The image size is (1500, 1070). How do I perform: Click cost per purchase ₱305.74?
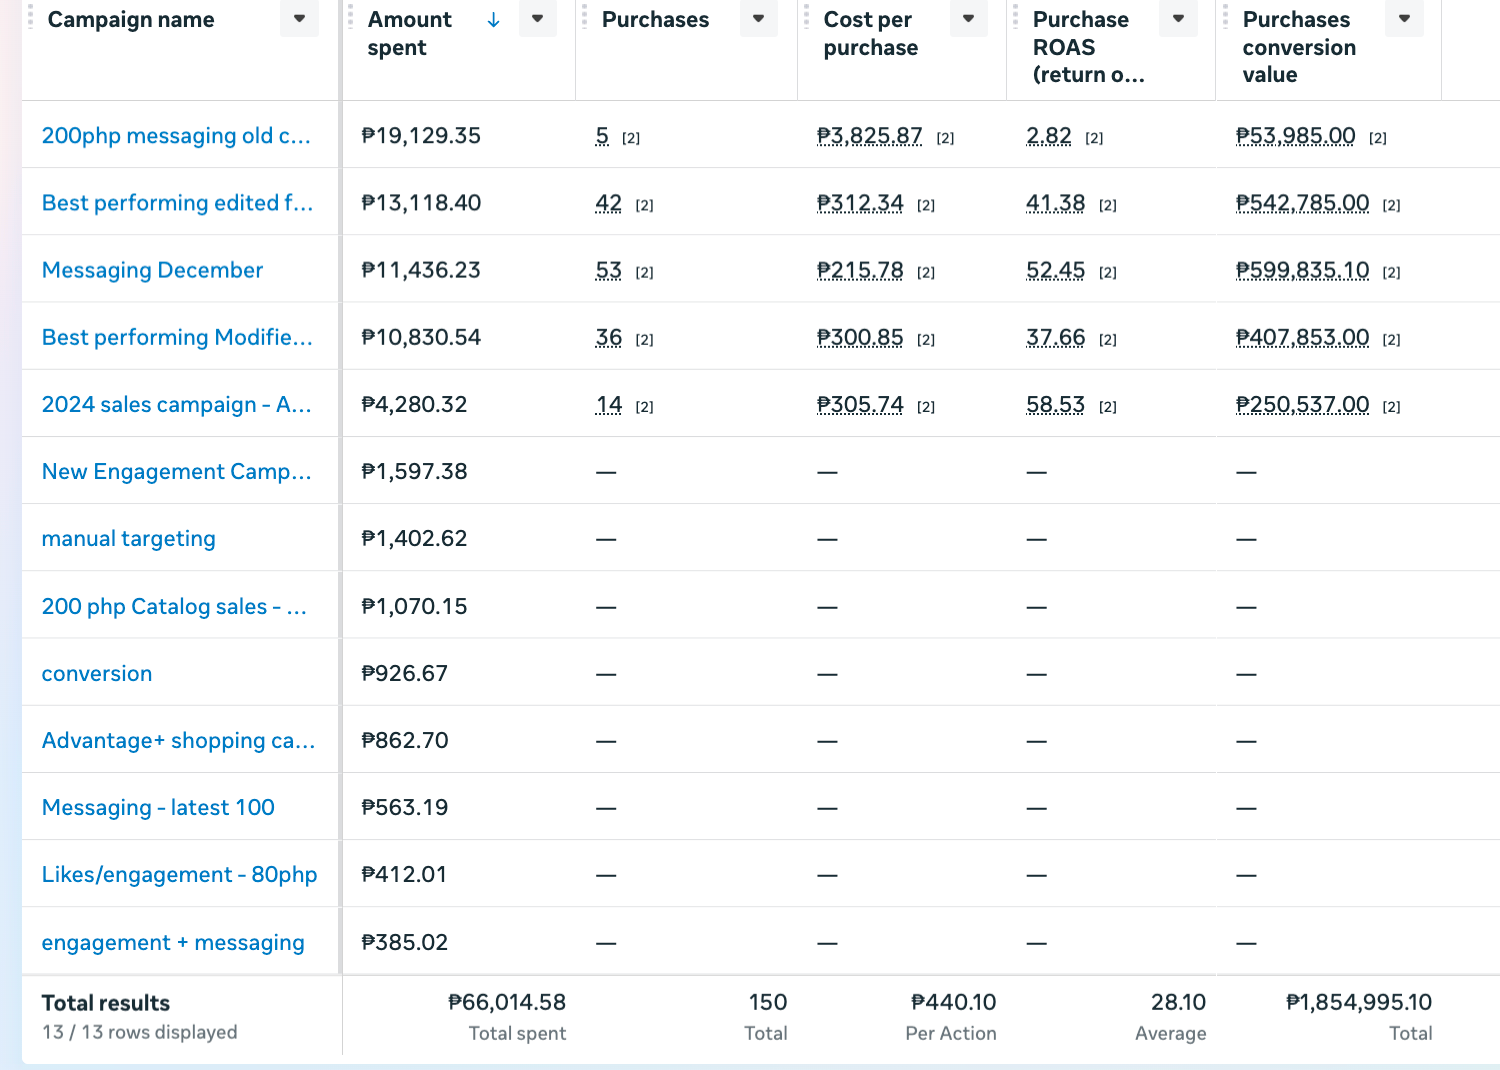pos(860,404)
